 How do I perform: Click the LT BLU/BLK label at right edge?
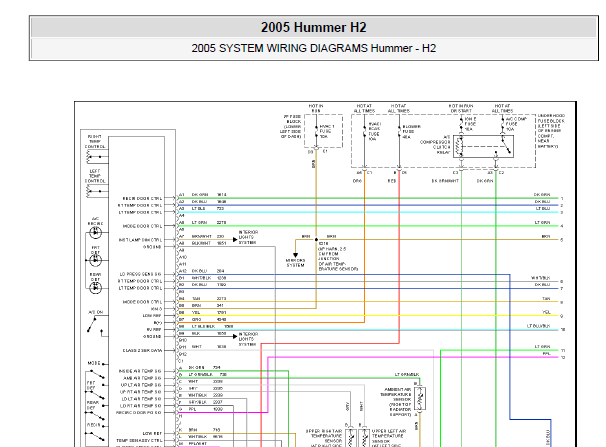(538, 326)
